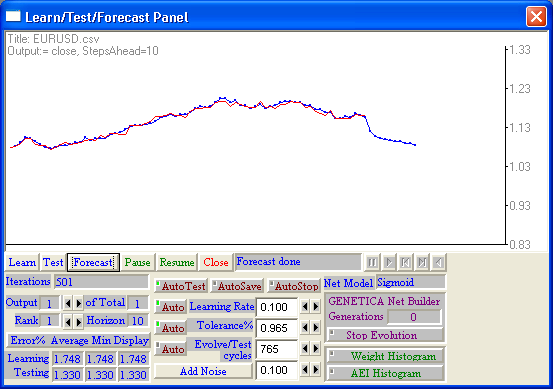Increase Evolve/Test cycles with right arrow
The image size is (553, 389).
(x=316, y=349)
